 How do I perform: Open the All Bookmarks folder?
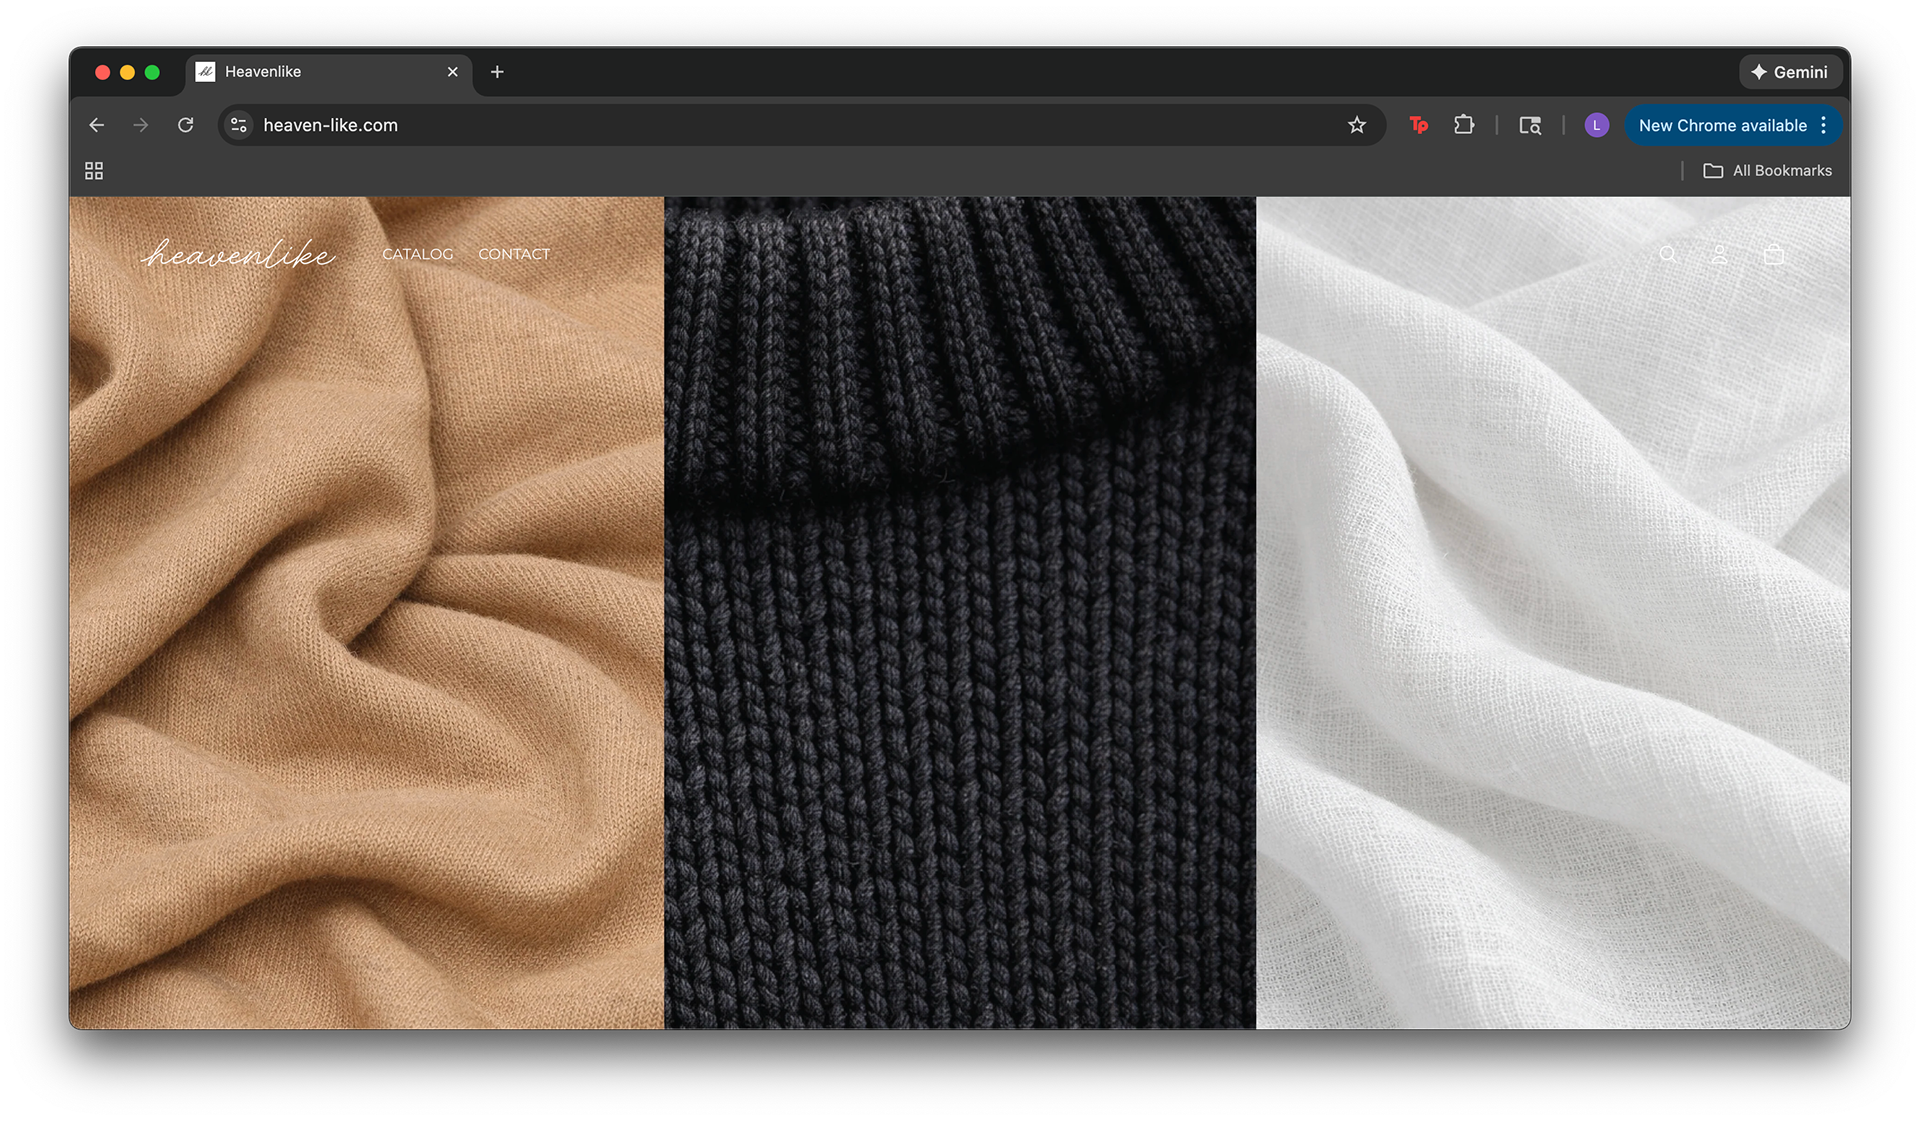pos(1767,171)
